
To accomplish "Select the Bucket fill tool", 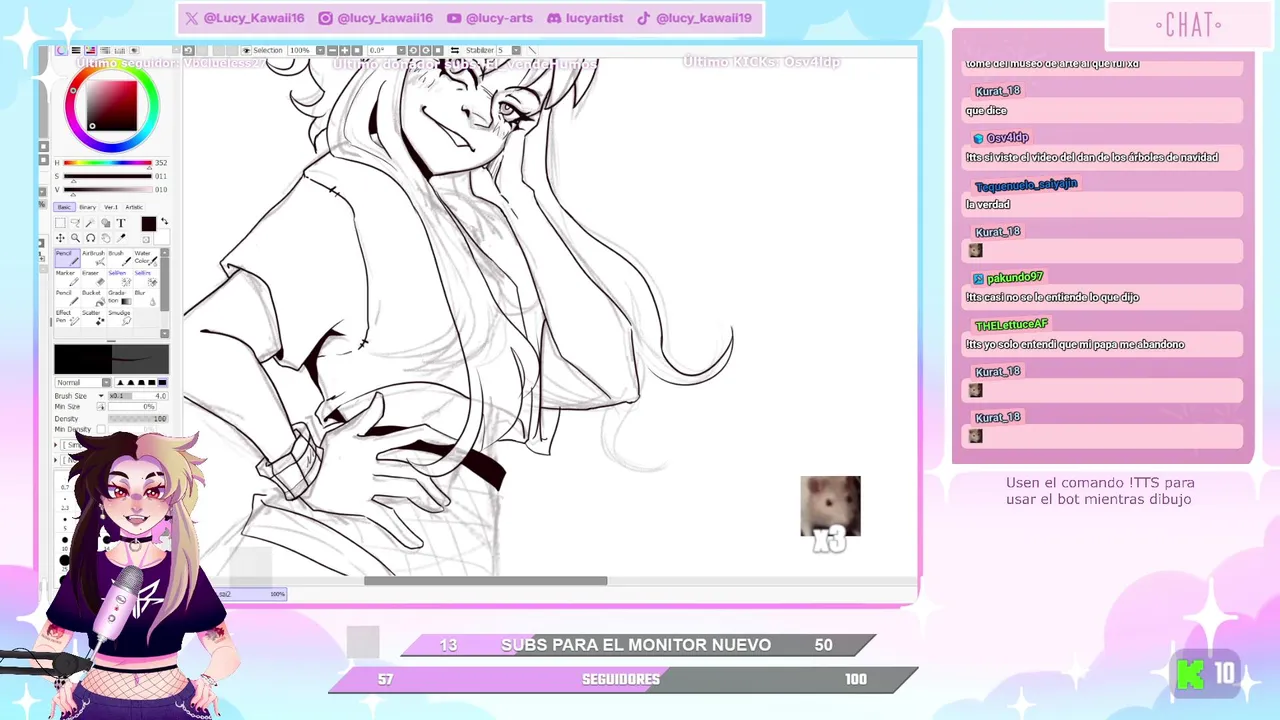I will pyautogui.click(x=93, y=297).
